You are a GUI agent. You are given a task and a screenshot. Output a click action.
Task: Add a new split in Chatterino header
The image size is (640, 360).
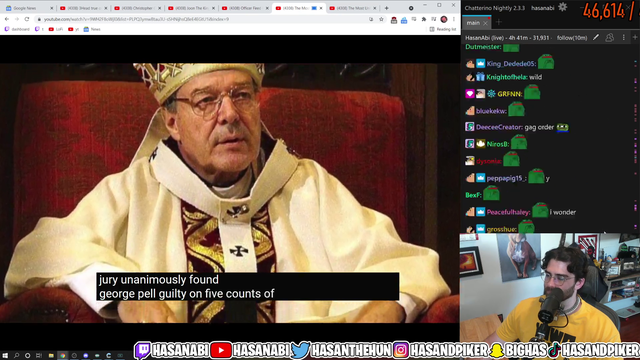(635, 38)
